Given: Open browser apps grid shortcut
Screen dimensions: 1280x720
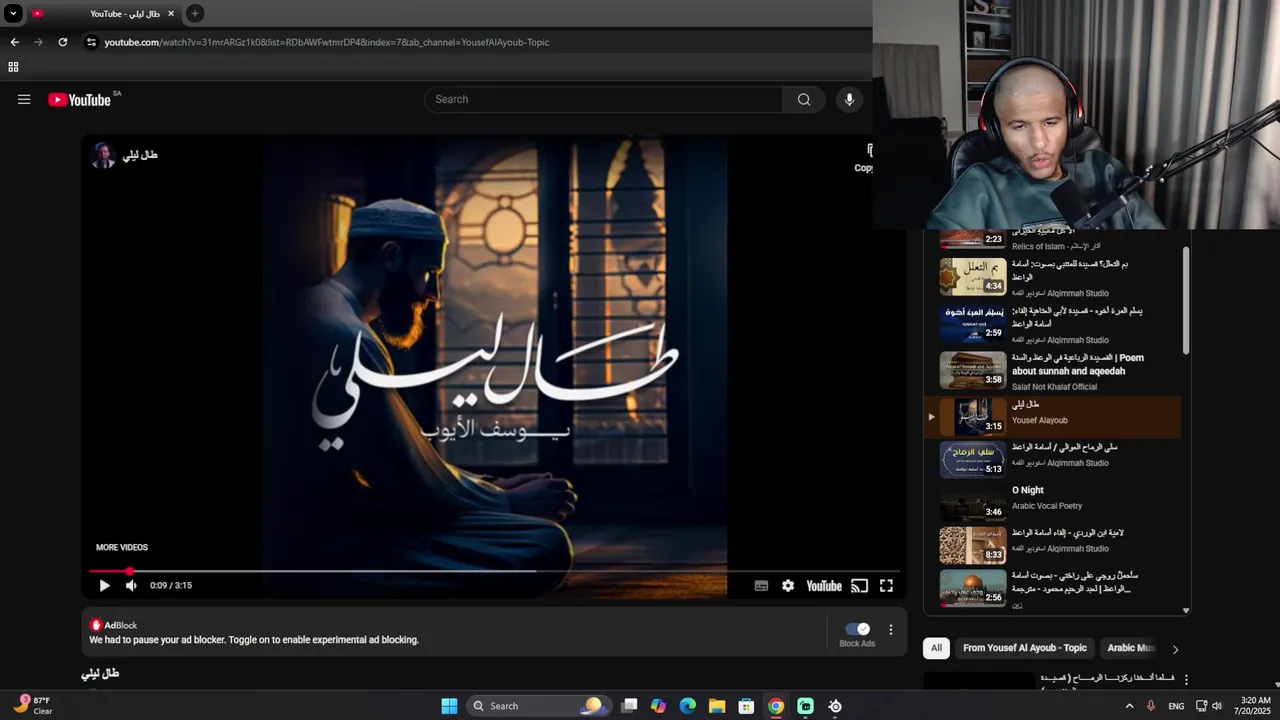Looking at the screenshot, I should pos(13,67).
